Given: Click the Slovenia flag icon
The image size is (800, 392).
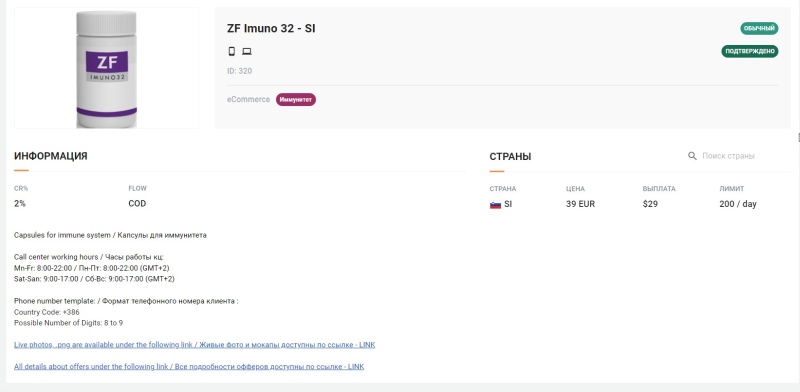Looking at the screenshot, I should (x=495, y=205).
